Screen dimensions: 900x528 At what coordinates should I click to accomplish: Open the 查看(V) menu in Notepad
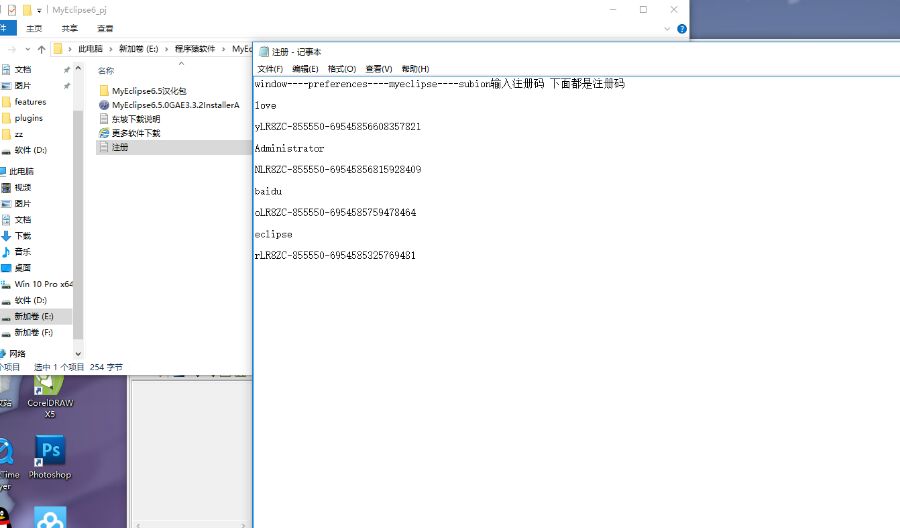[x=378, y=69]
